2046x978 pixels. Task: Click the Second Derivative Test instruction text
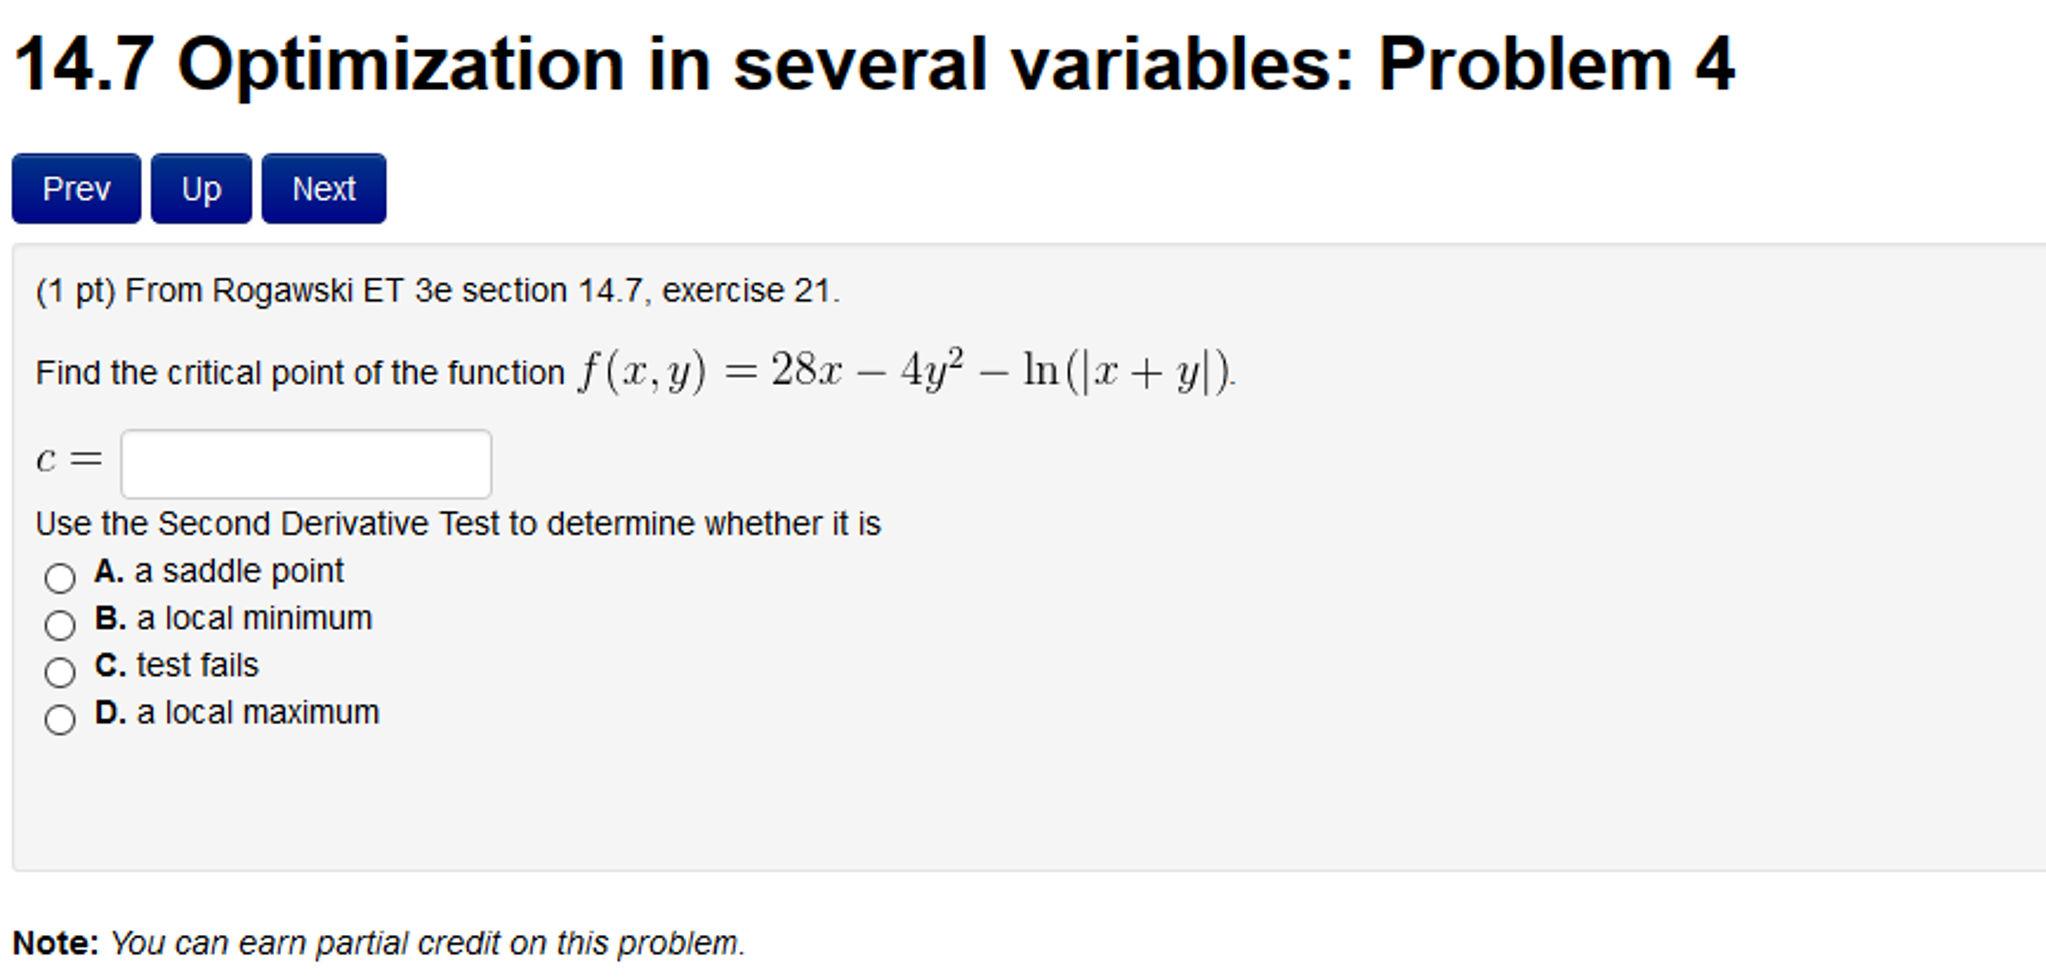click(458, 523)
